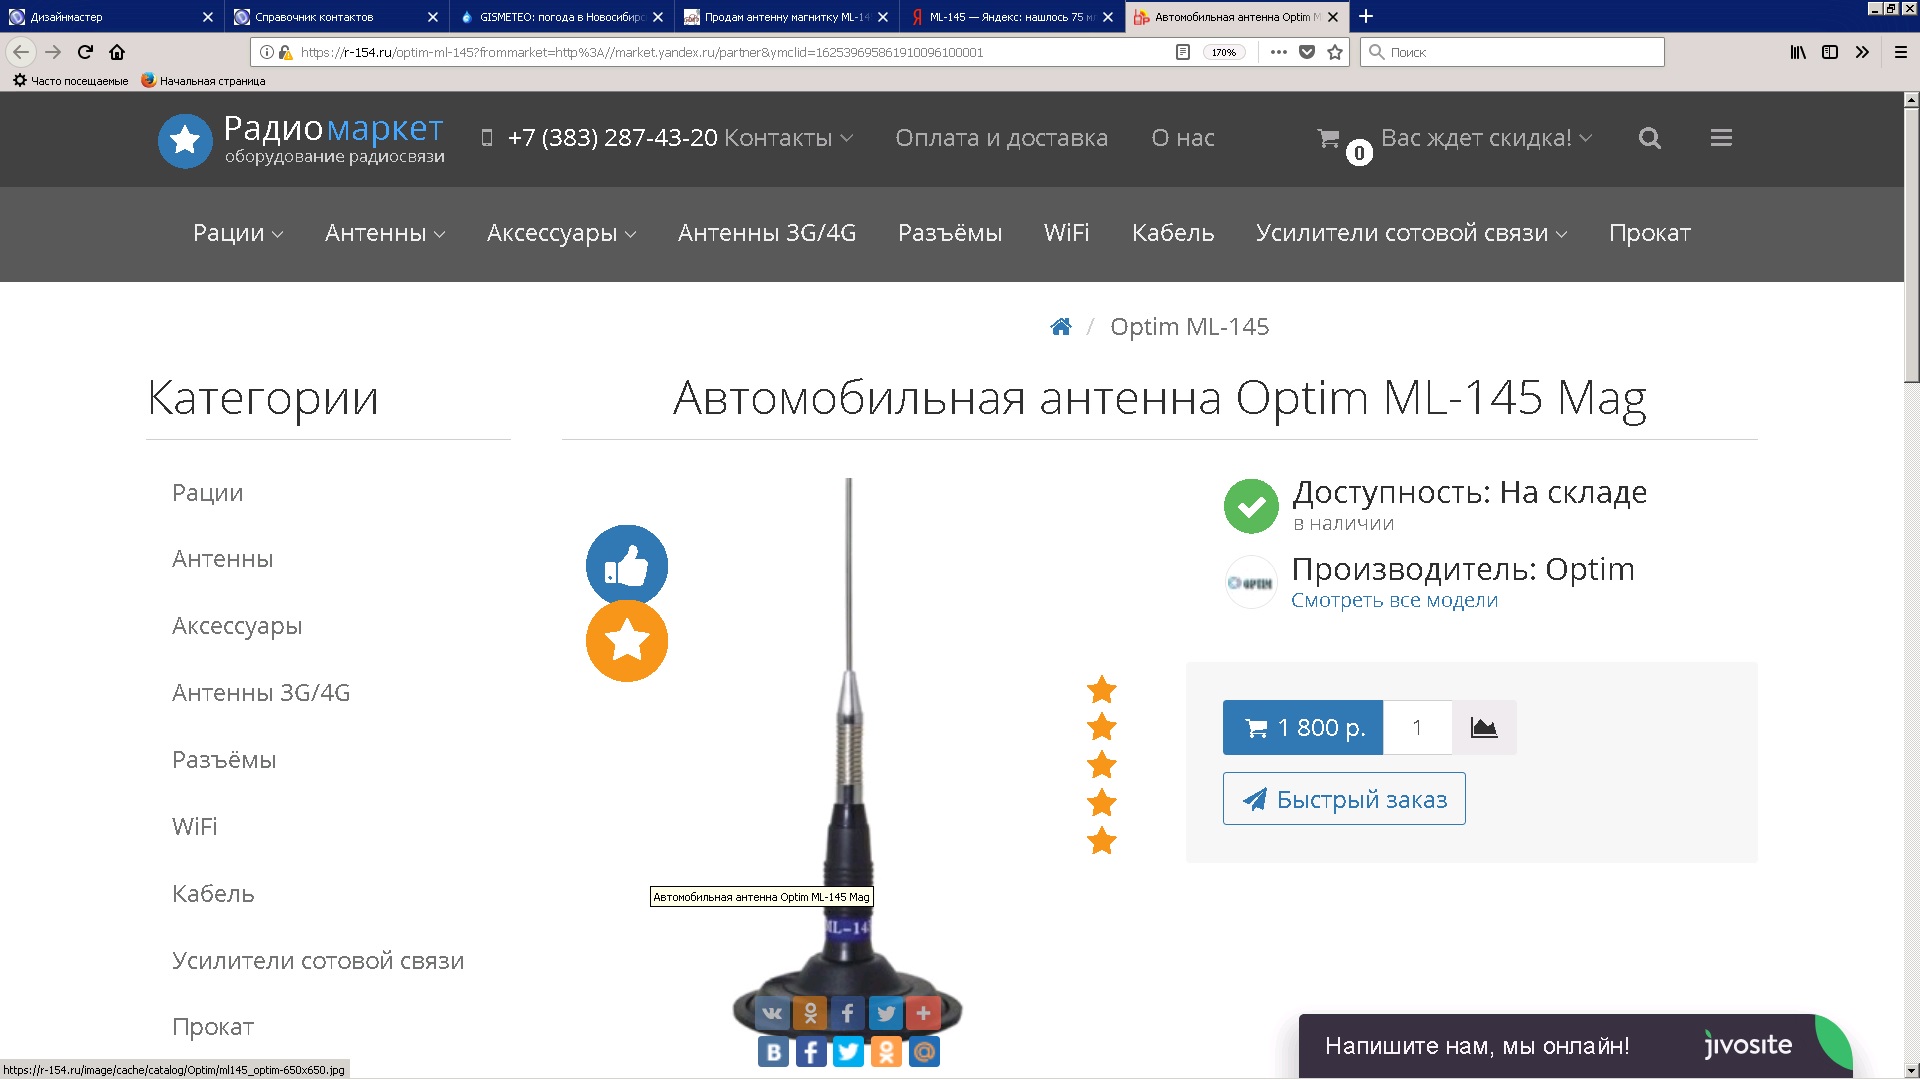Expand Рации navigation dropdown
The height and width of the screenshot is (1080, 1920).
click(x=238, y=233)
